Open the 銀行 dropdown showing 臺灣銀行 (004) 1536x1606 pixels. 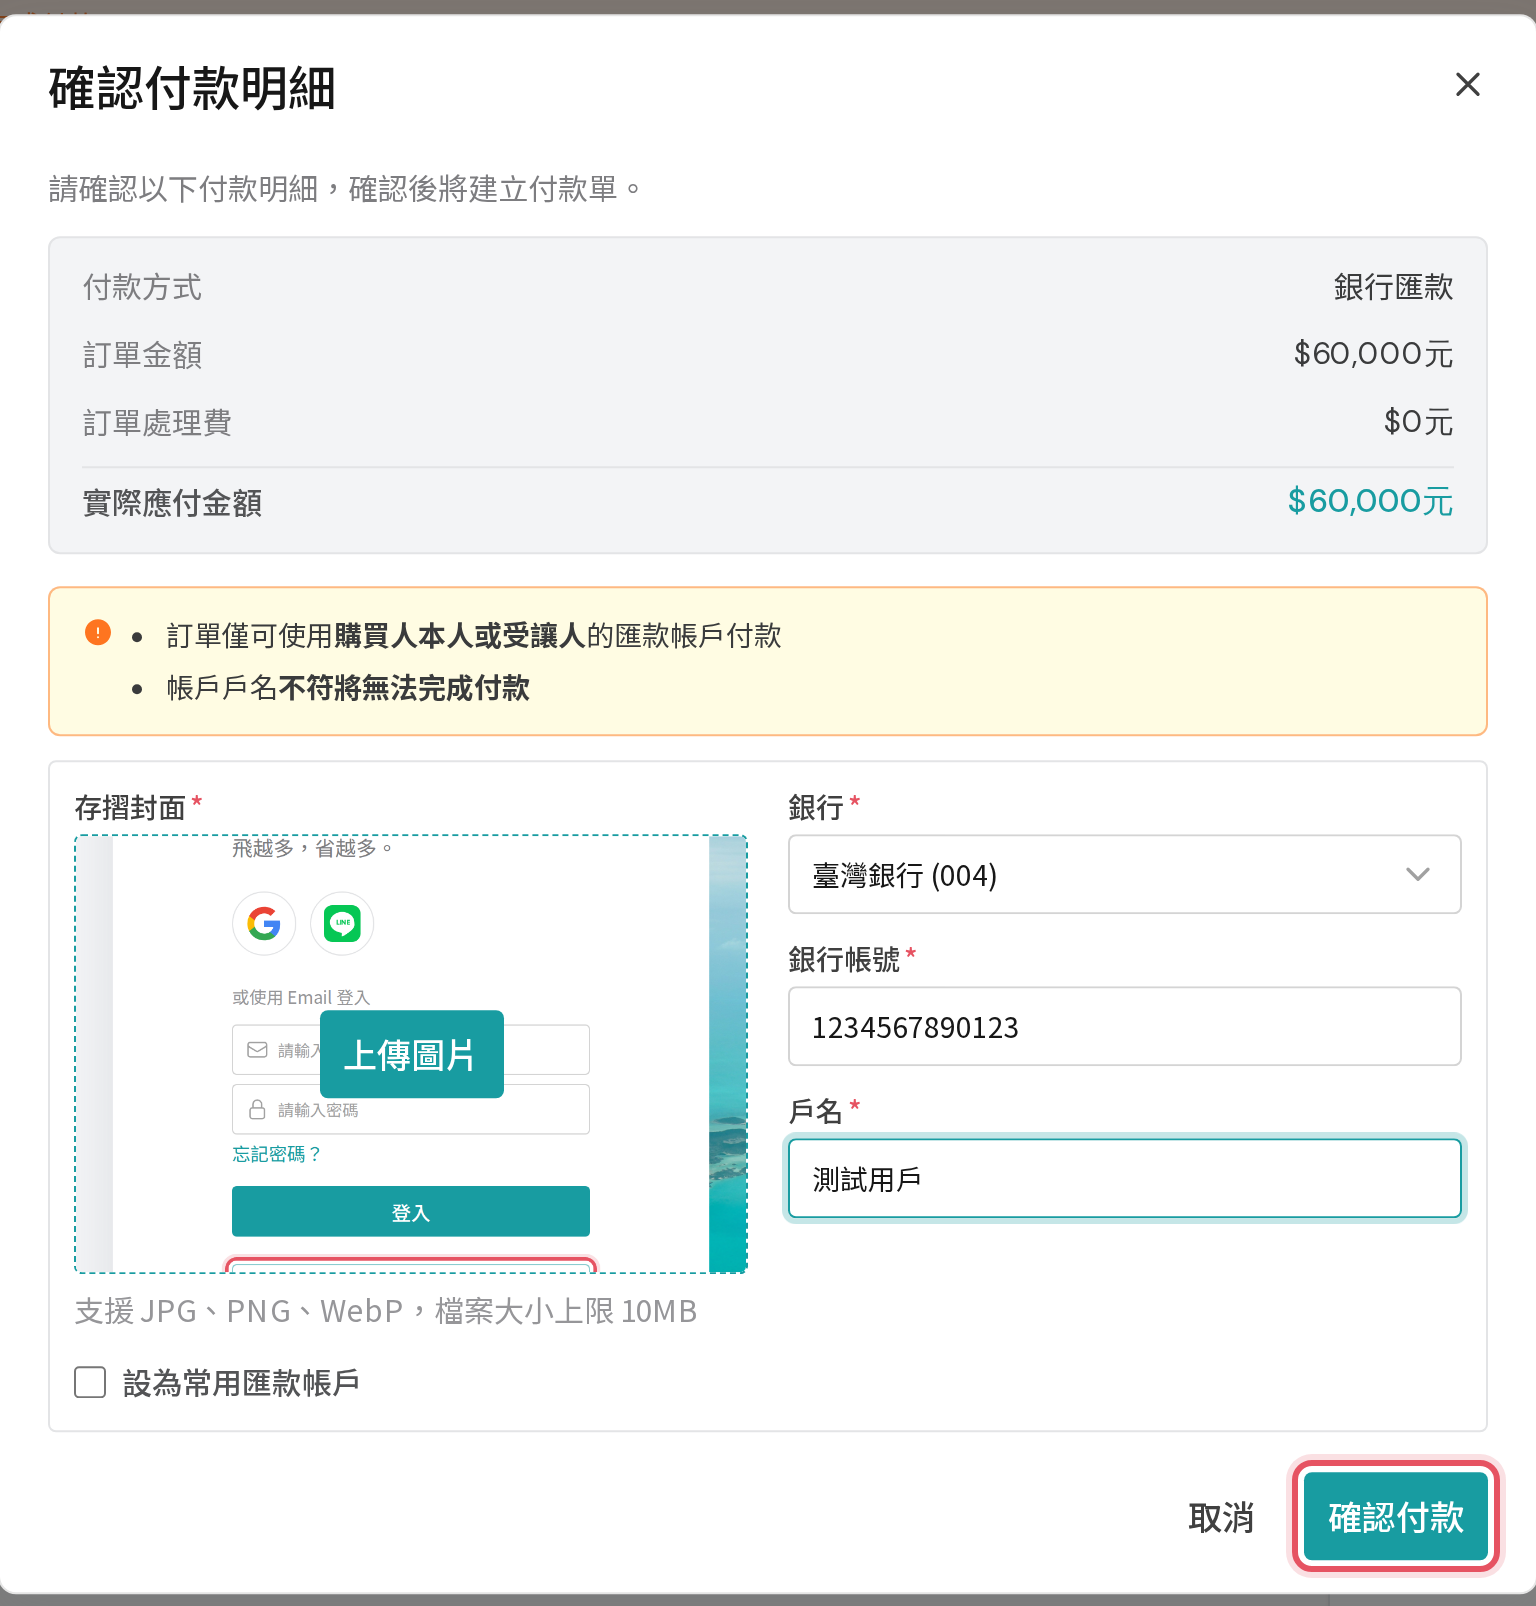pos(1124,875)
